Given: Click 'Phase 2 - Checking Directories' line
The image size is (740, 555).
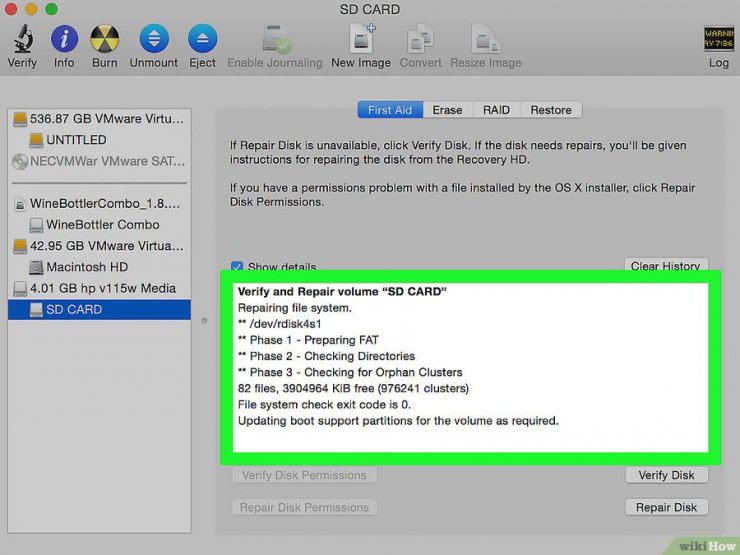Looking at the screenshot, I should [327, 356].
